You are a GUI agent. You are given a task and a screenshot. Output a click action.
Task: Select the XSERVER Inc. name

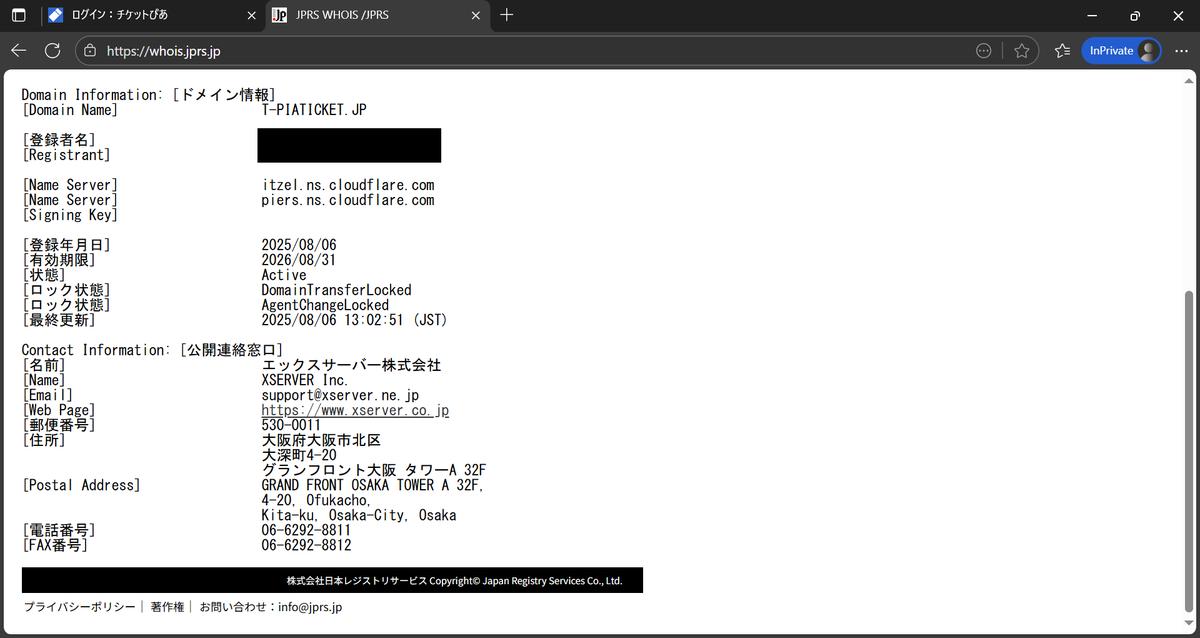[x=305, y=380]
